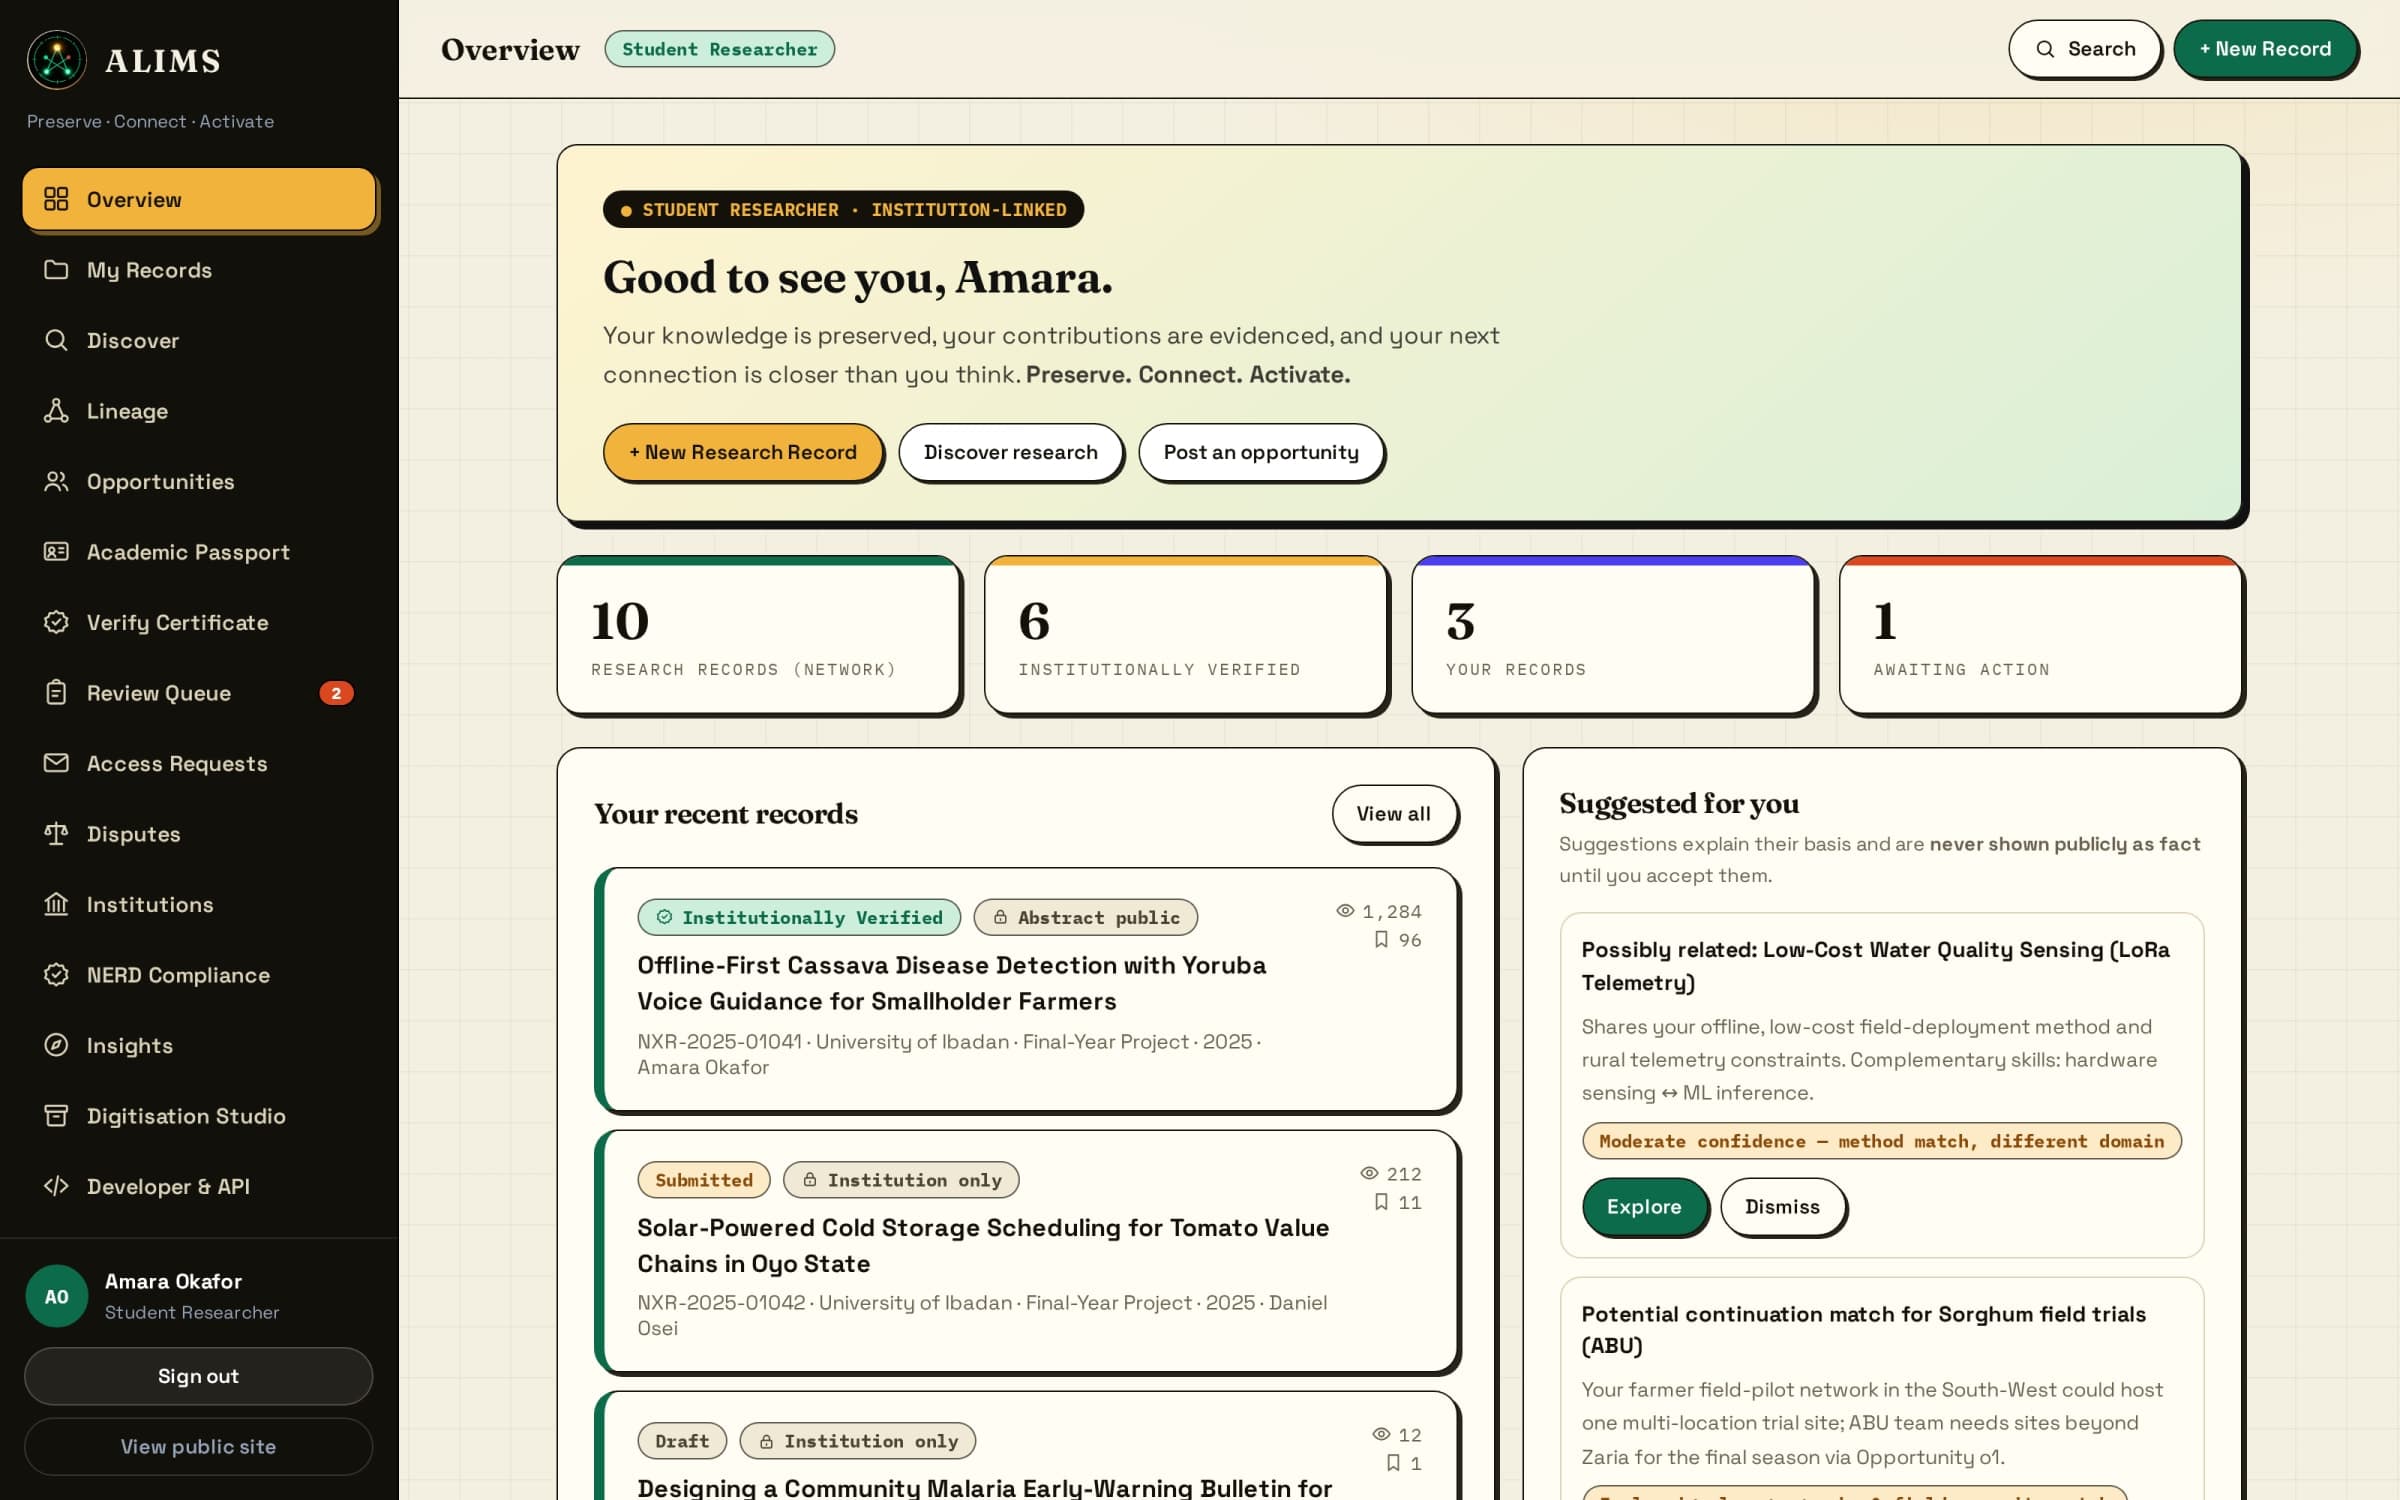
Task: Click the Your Records stat card
Action: (x=1613, y=635)
